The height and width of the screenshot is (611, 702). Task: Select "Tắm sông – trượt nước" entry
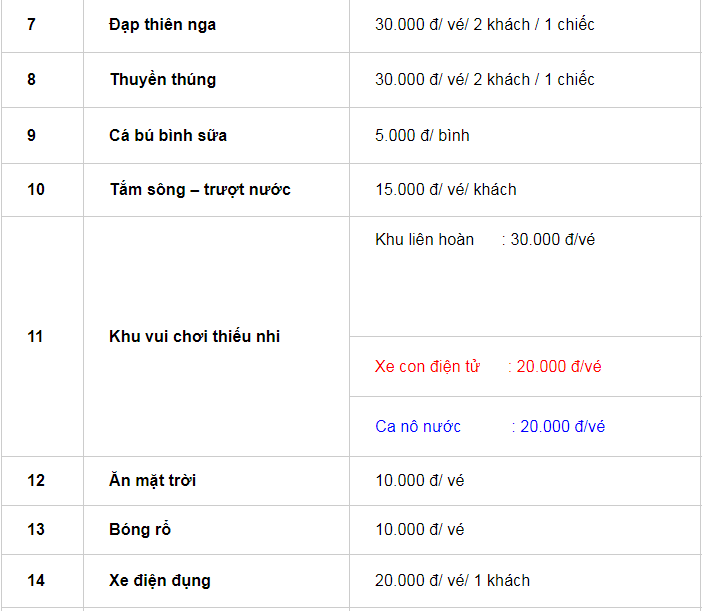click(200, 189)
